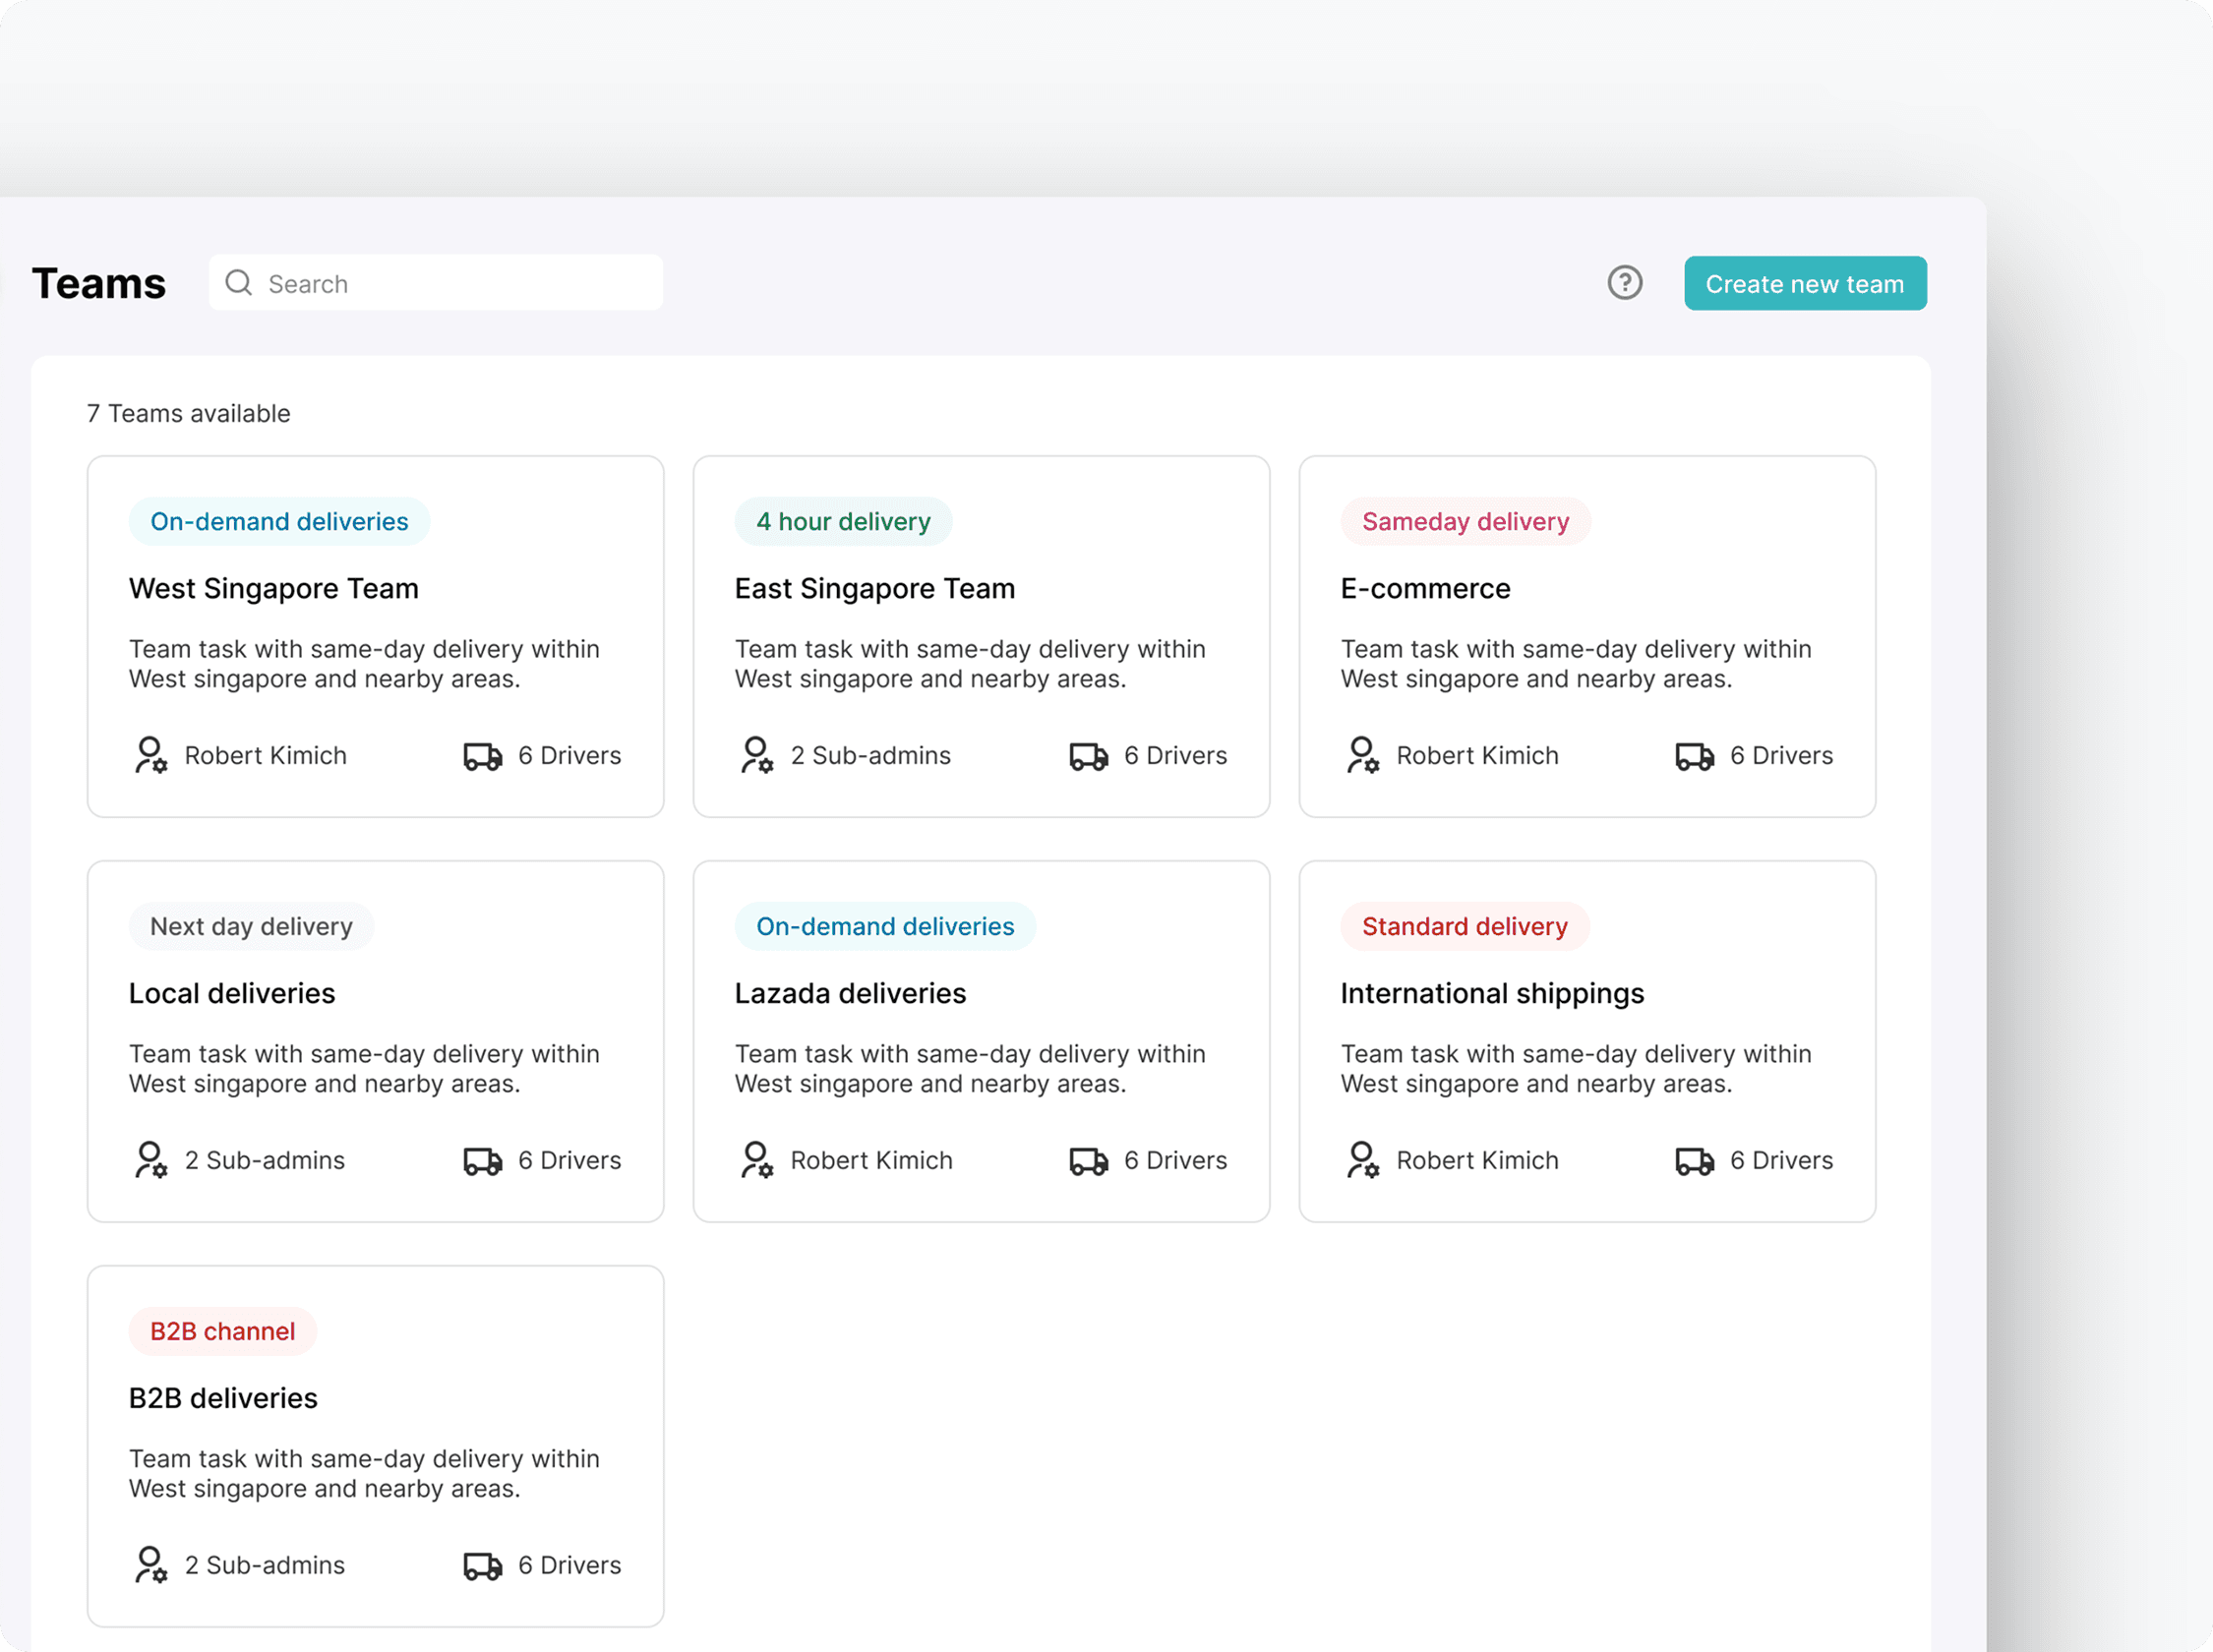Open the Lazada deliveries team title

coord(850,994)
